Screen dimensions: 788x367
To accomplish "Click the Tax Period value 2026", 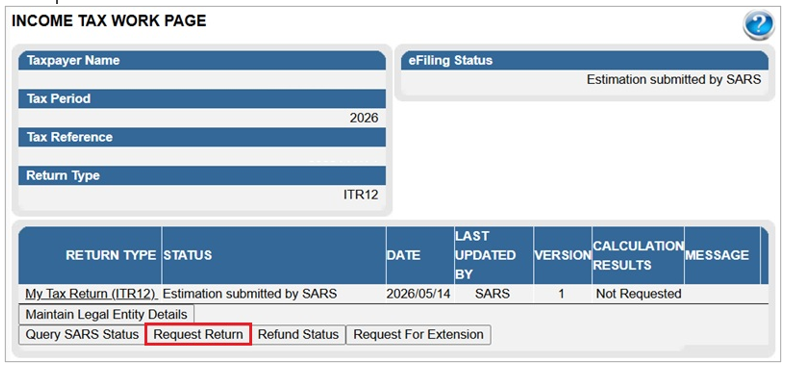I will 364,118.
